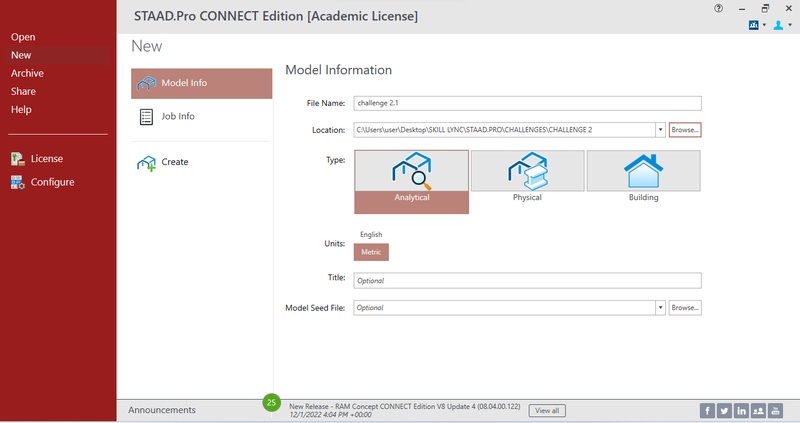Image resolution: width=800 pixels, height=423 pixels.
Task: Open the License icon in sidebar
Action: pos(18,159)
